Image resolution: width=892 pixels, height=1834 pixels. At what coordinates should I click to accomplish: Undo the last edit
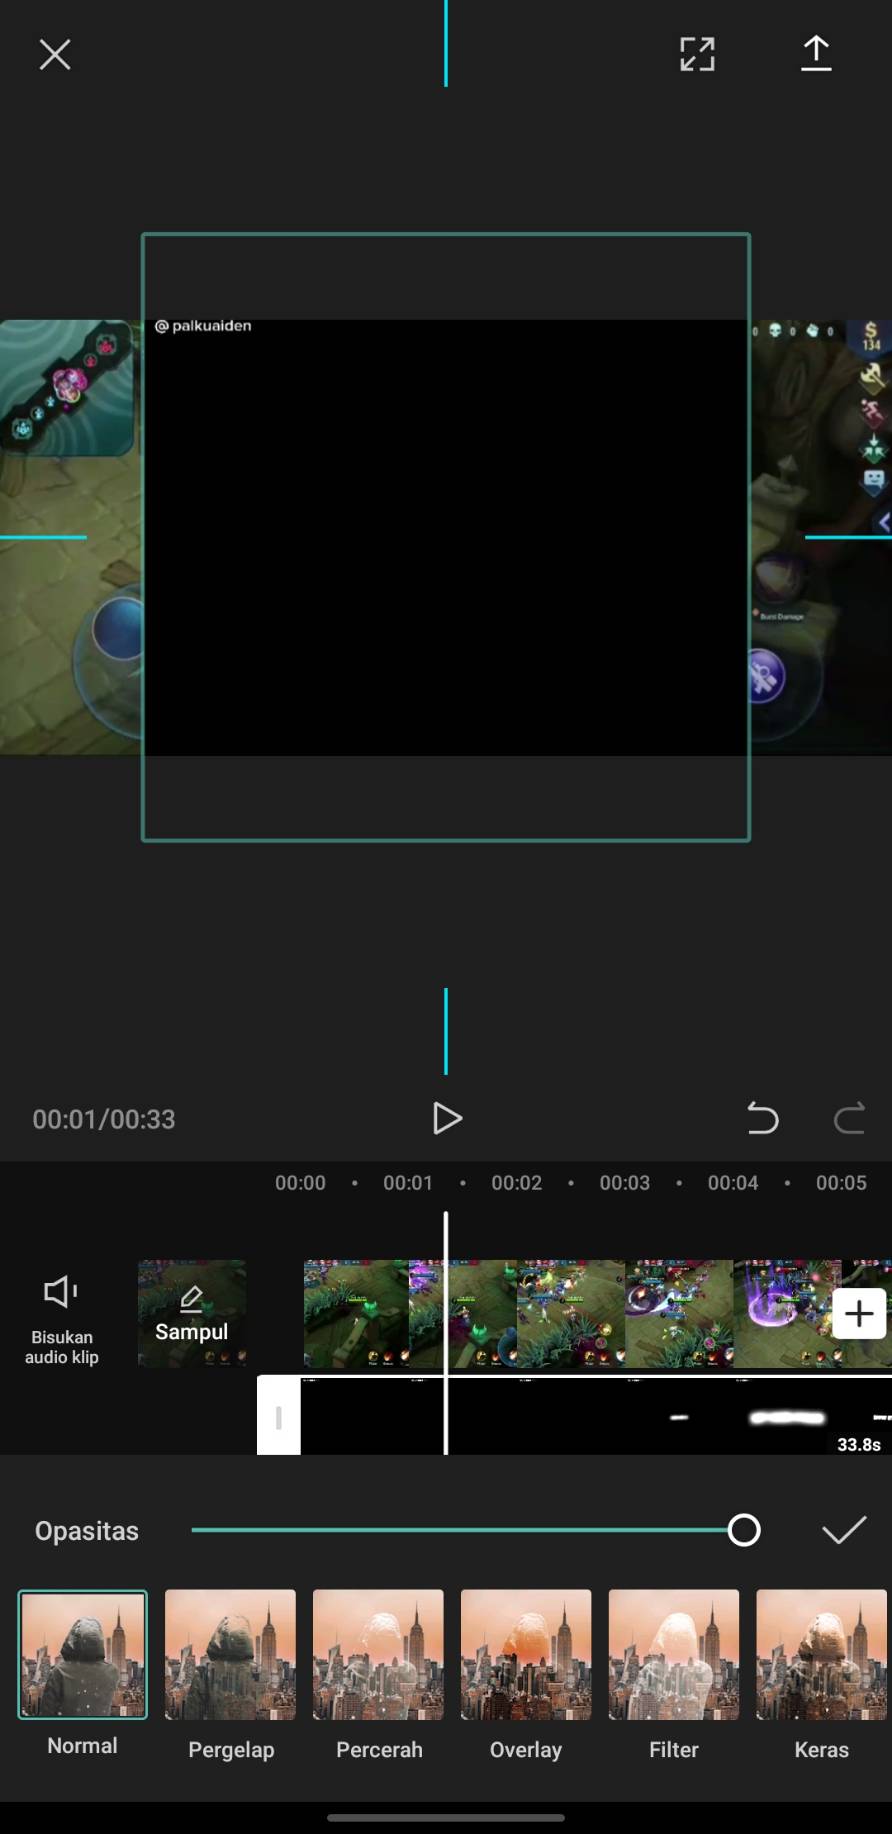pos(762,1118)
